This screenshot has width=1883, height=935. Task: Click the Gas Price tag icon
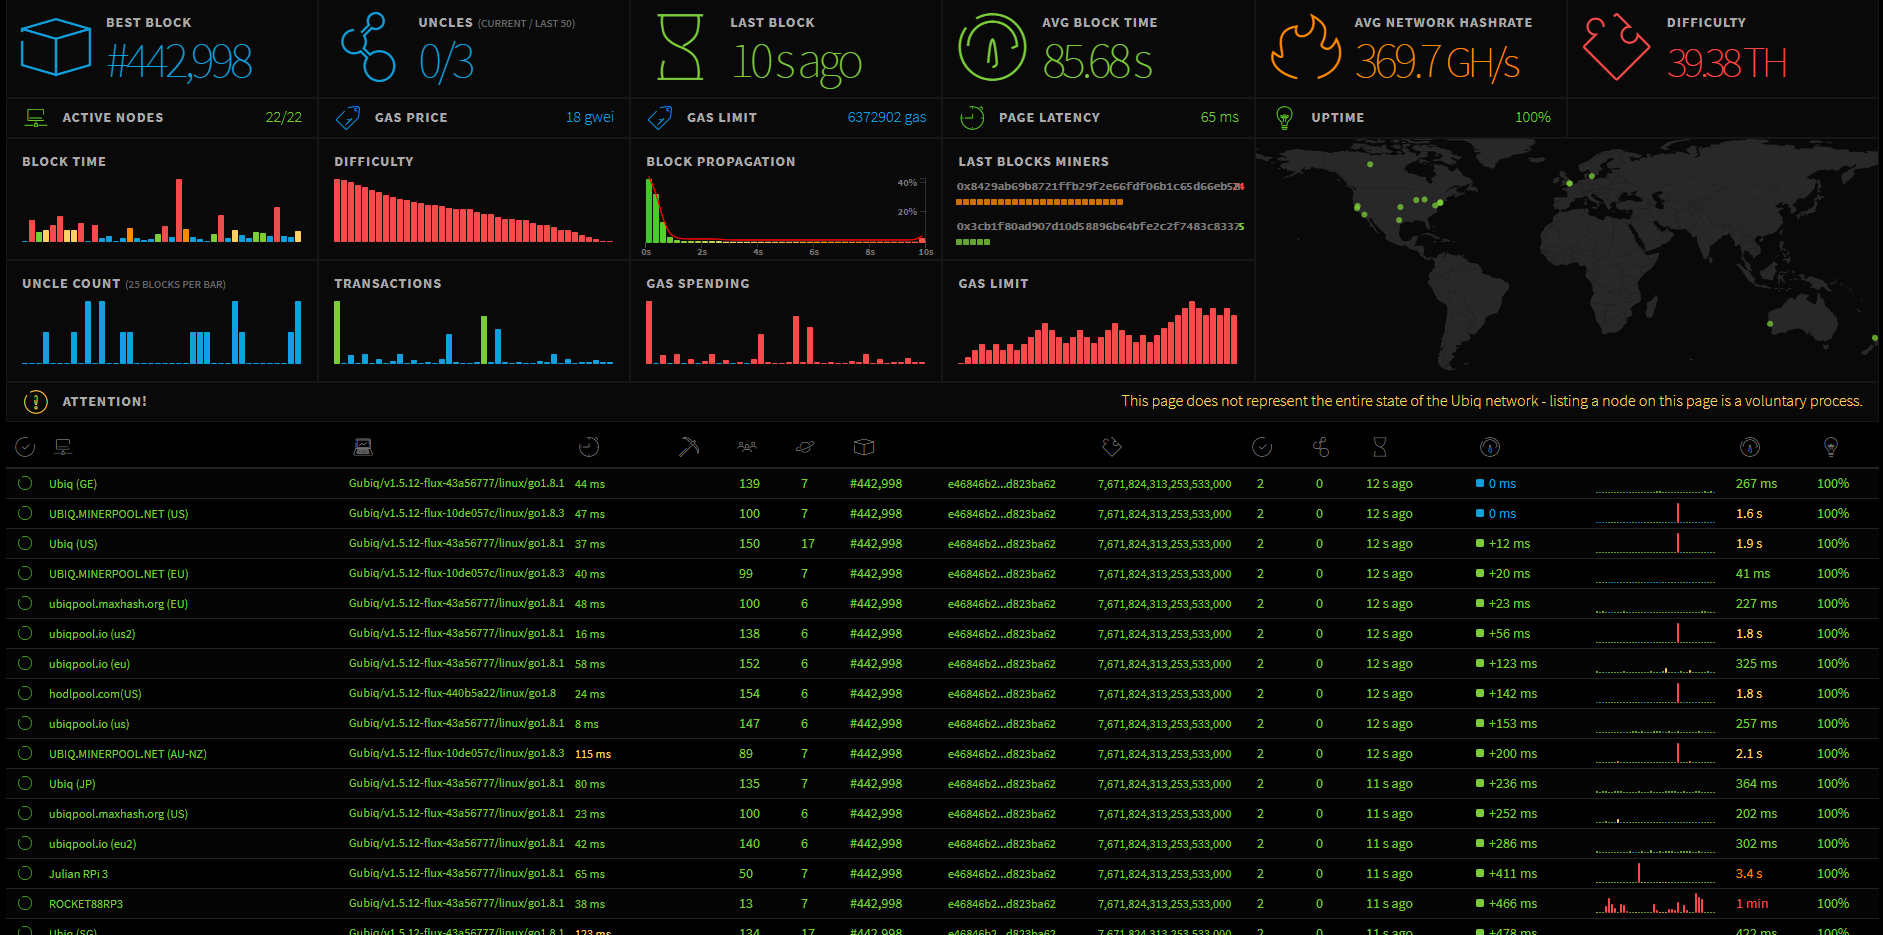pos(348,118)
